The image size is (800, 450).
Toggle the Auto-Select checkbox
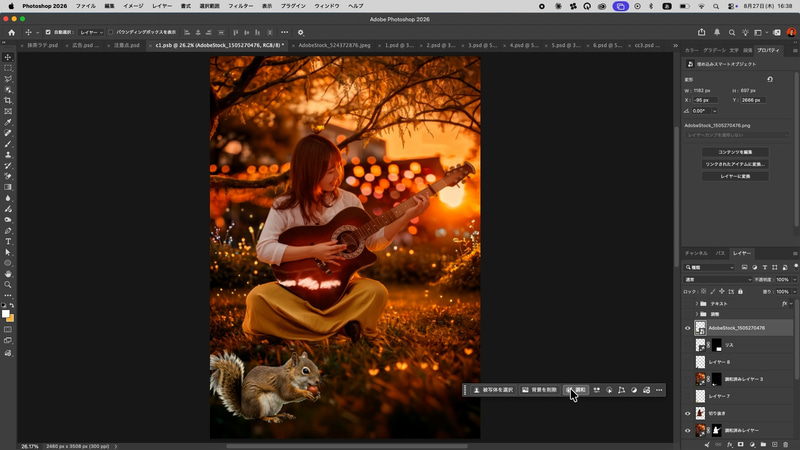coord(48,32)
